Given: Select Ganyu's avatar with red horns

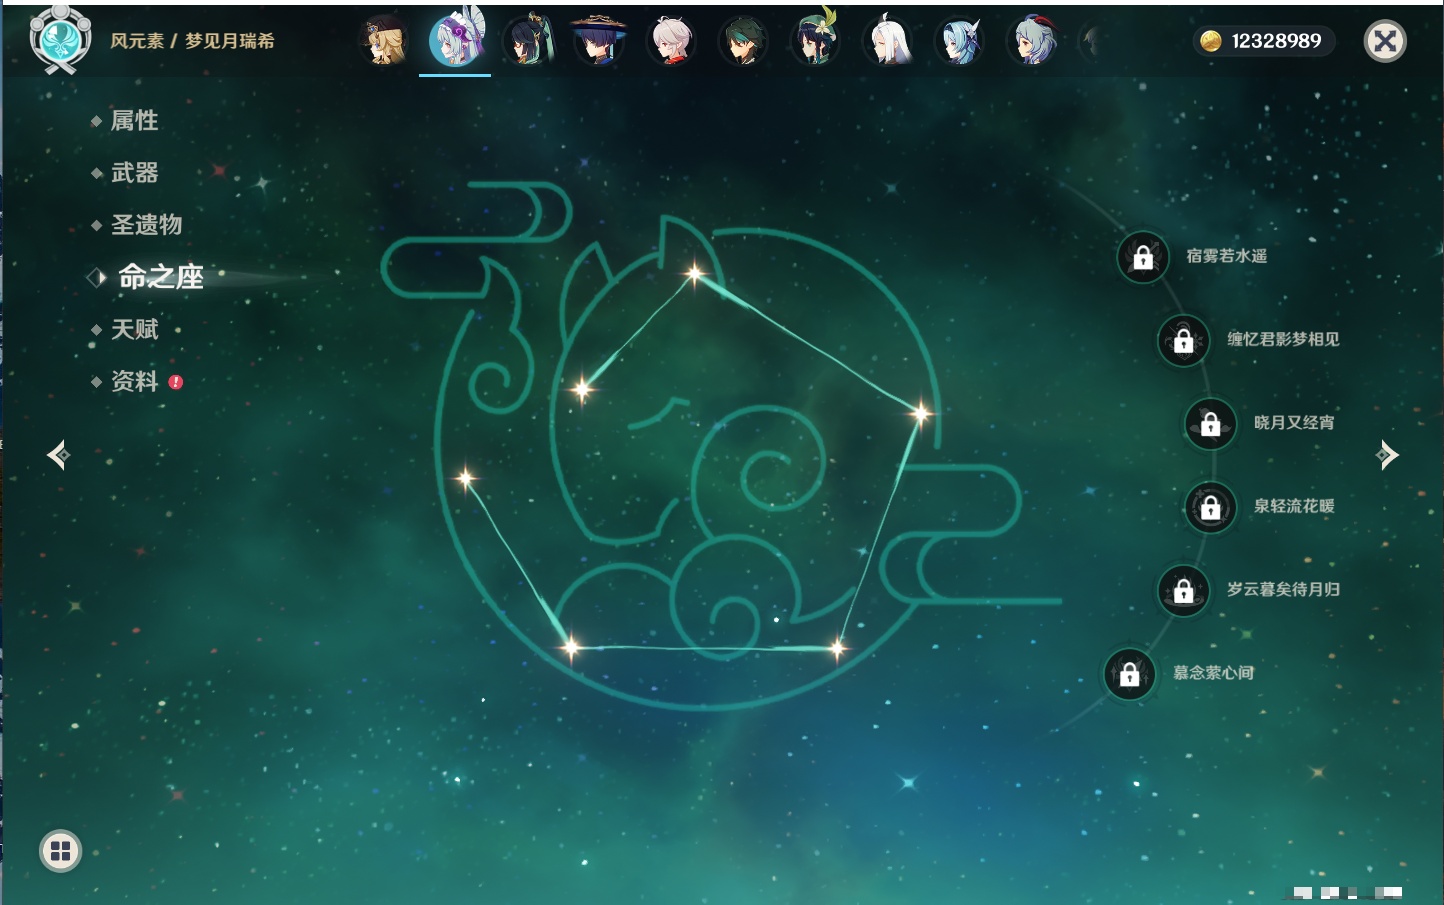Looking at the screenshot, I should (x=1032, y=41).
